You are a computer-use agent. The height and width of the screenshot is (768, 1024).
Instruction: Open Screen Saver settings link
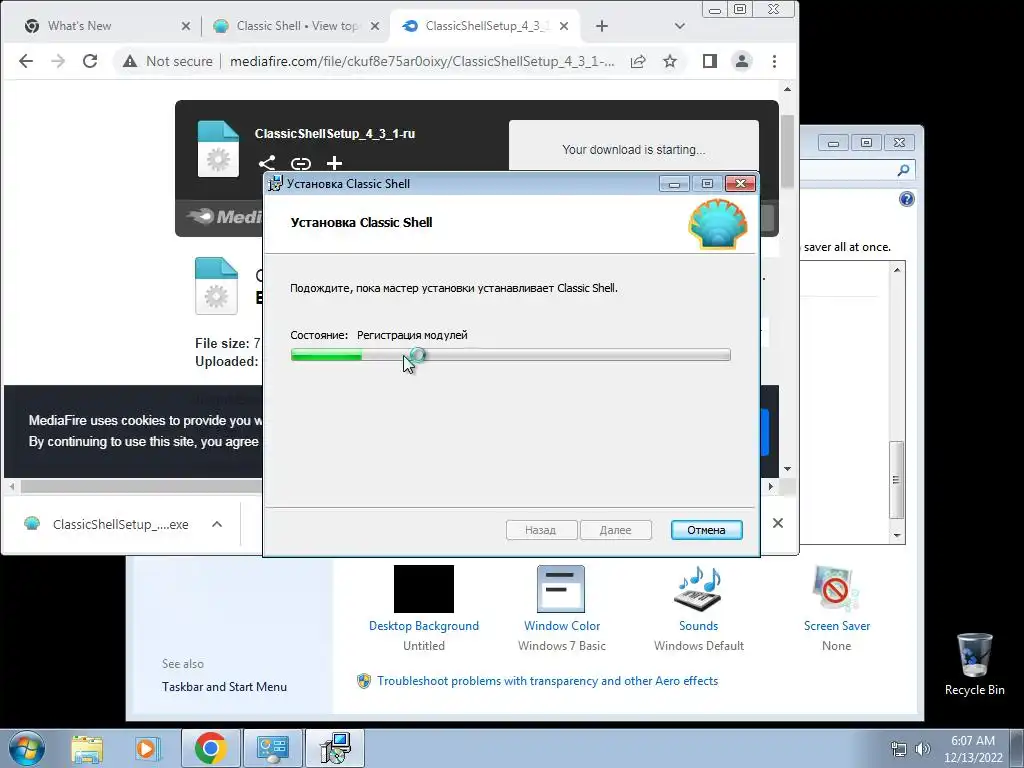pyautogui.click(x=837, y=626)
